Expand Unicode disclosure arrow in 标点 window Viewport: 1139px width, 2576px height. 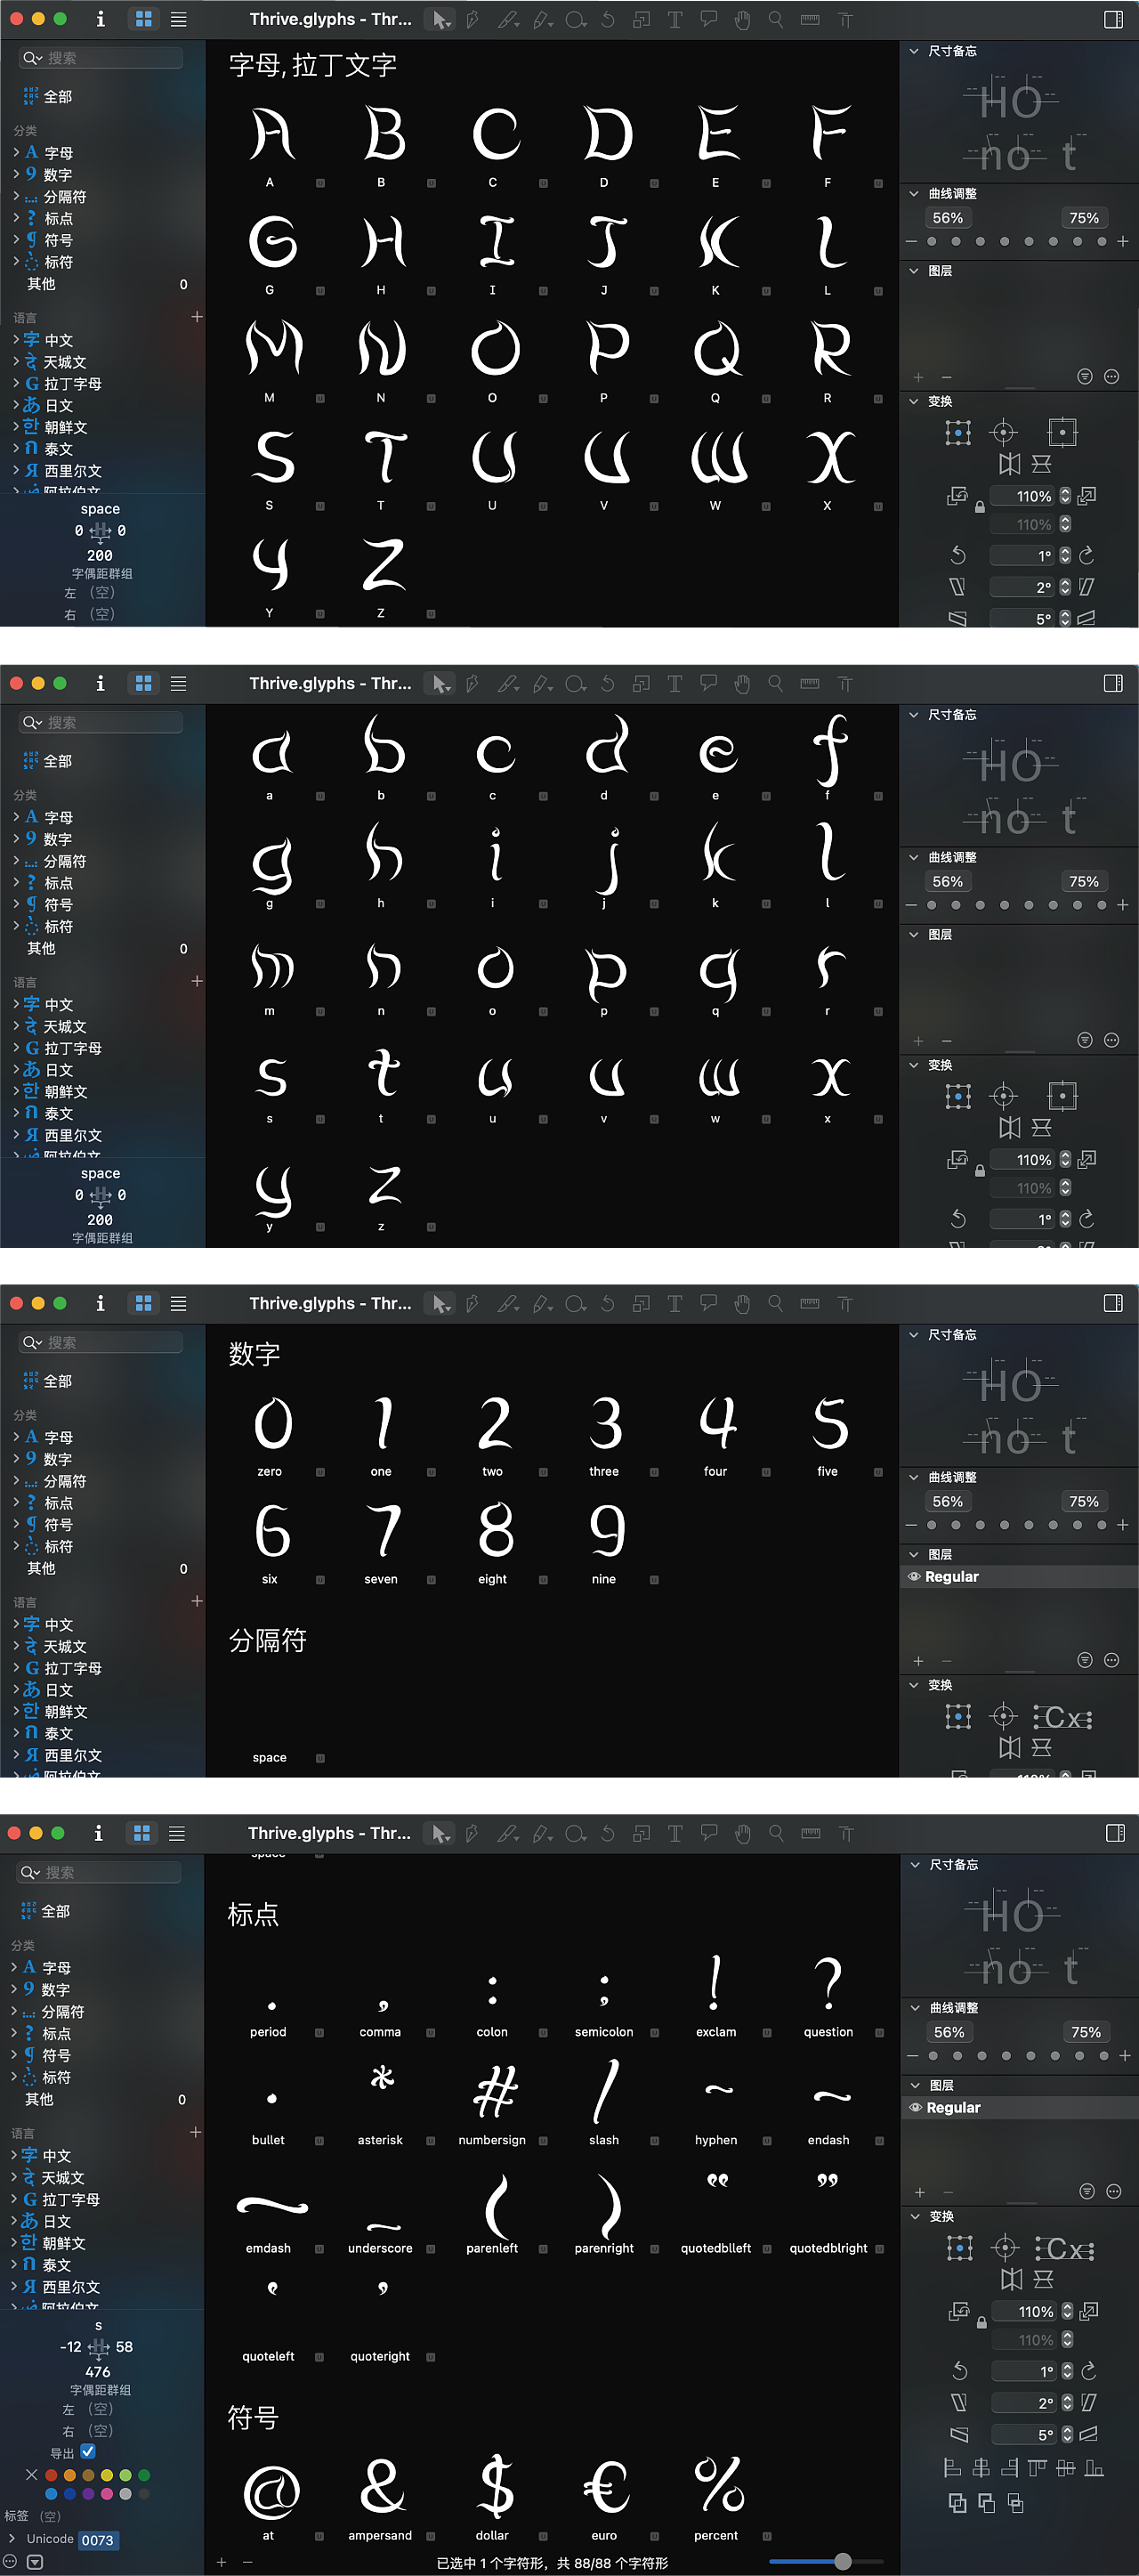(x=11, y=2538)
